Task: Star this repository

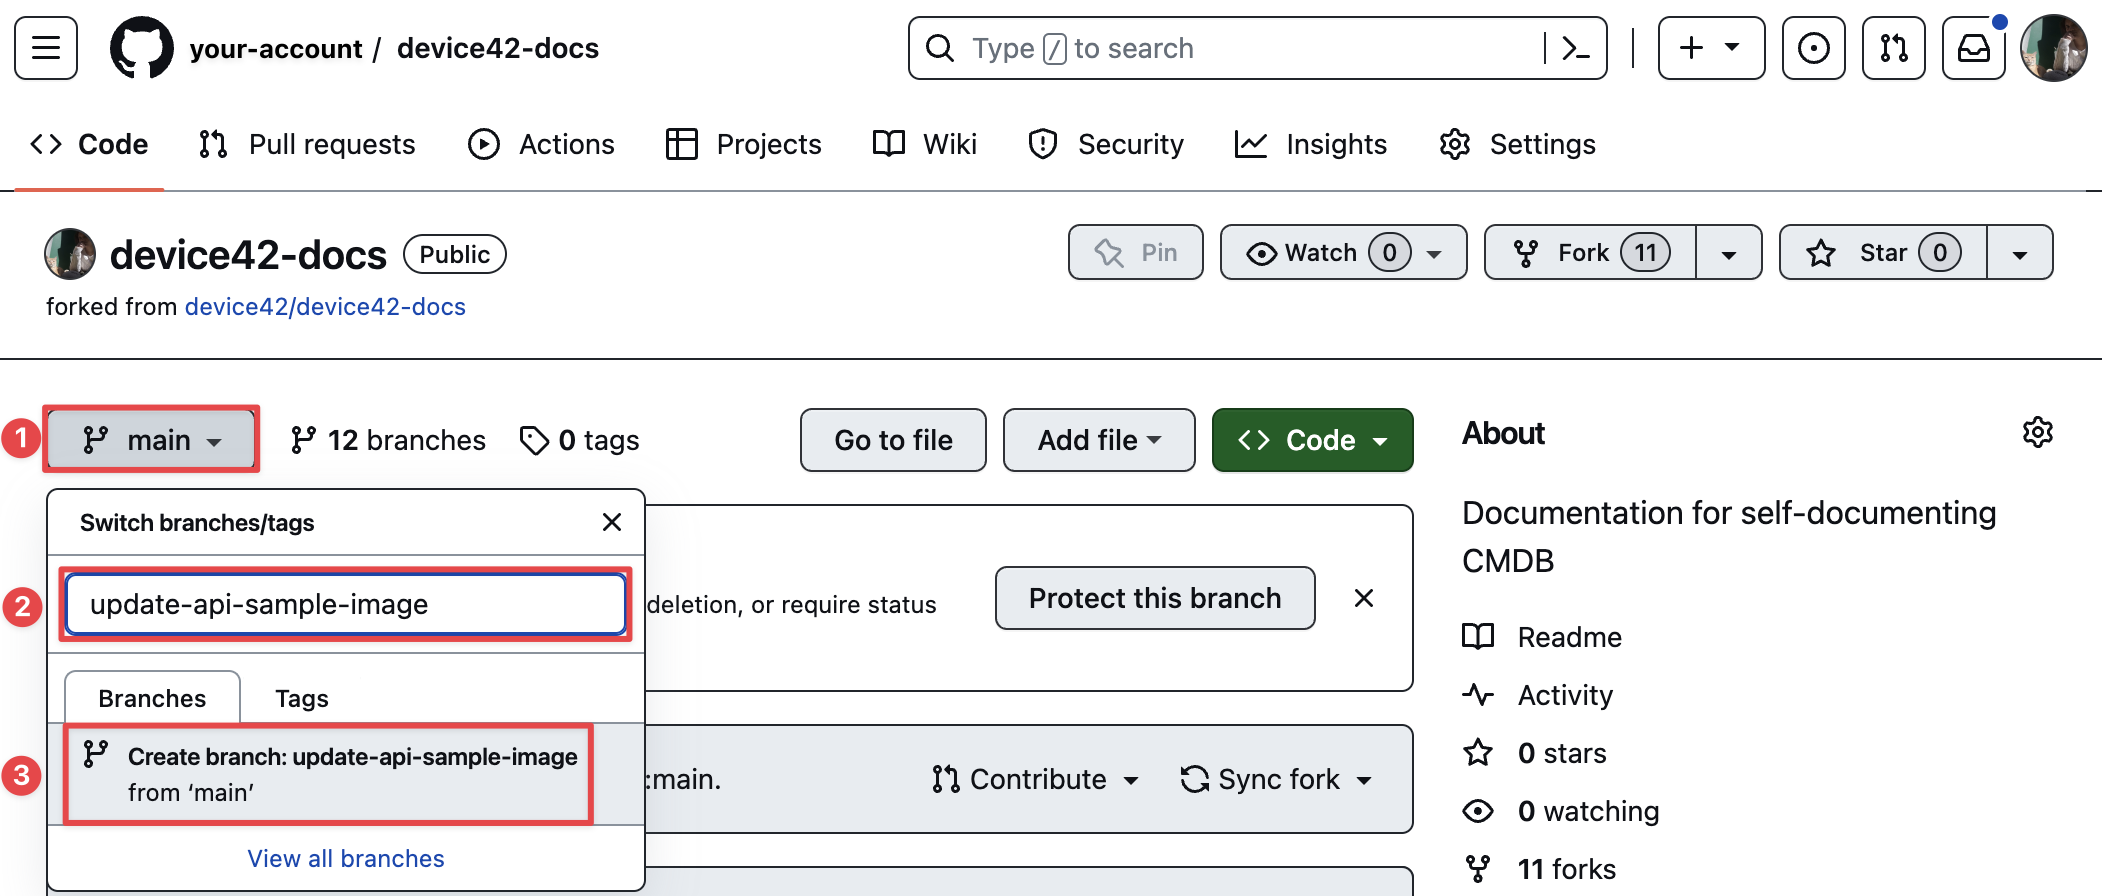Action: coord(1882,253)
